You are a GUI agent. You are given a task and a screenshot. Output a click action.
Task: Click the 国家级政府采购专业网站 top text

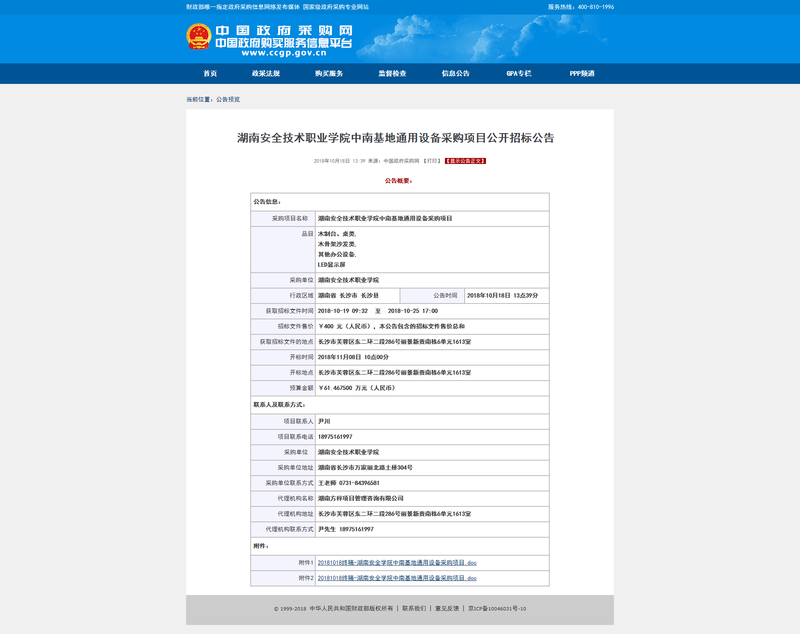(336, 7)
